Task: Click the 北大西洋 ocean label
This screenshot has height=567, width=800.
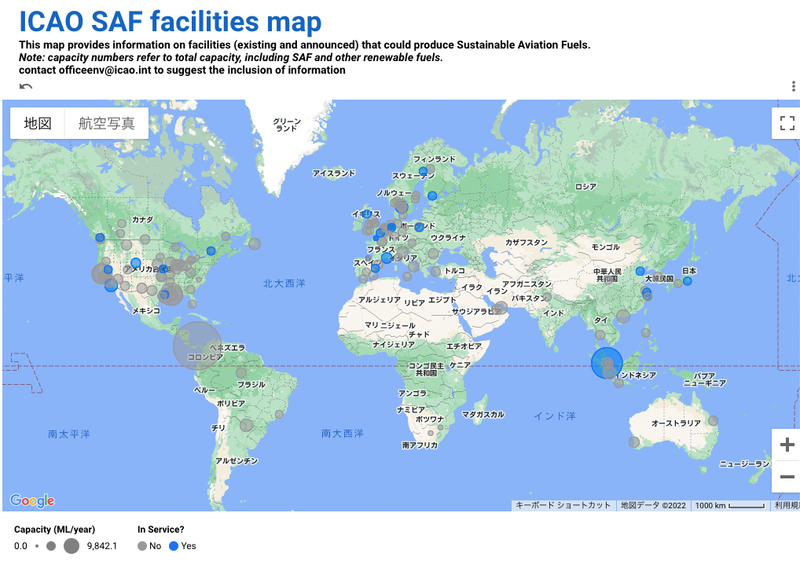Action: (284, 283)
